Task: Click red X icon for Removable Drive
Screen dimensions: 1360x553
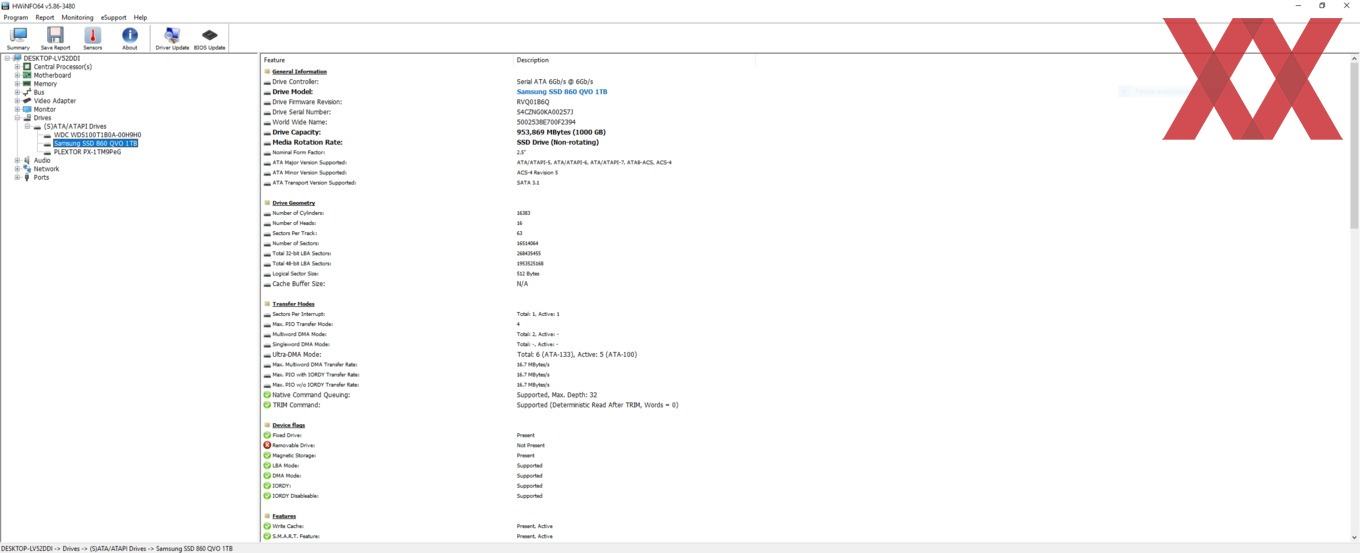Action: pyautogui.click(x=267, y=445)
